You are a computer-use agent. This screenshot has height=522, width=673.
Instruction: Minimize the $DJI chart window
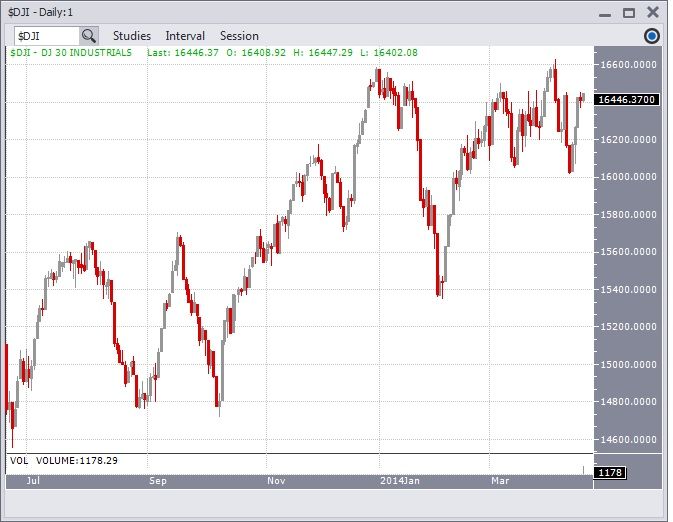(x=605, y=14)
